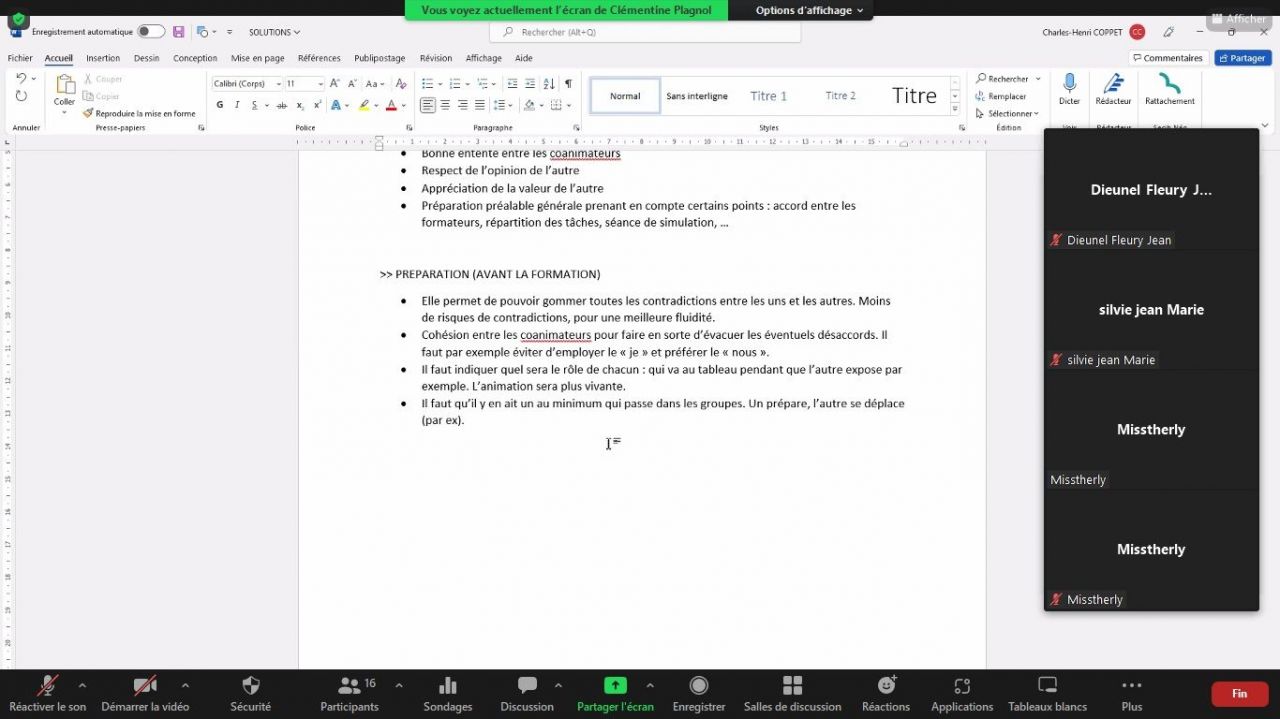Open SOLUTIONS document title dropdown
This screenshot has height=719, width=1280.
[275, 32]
